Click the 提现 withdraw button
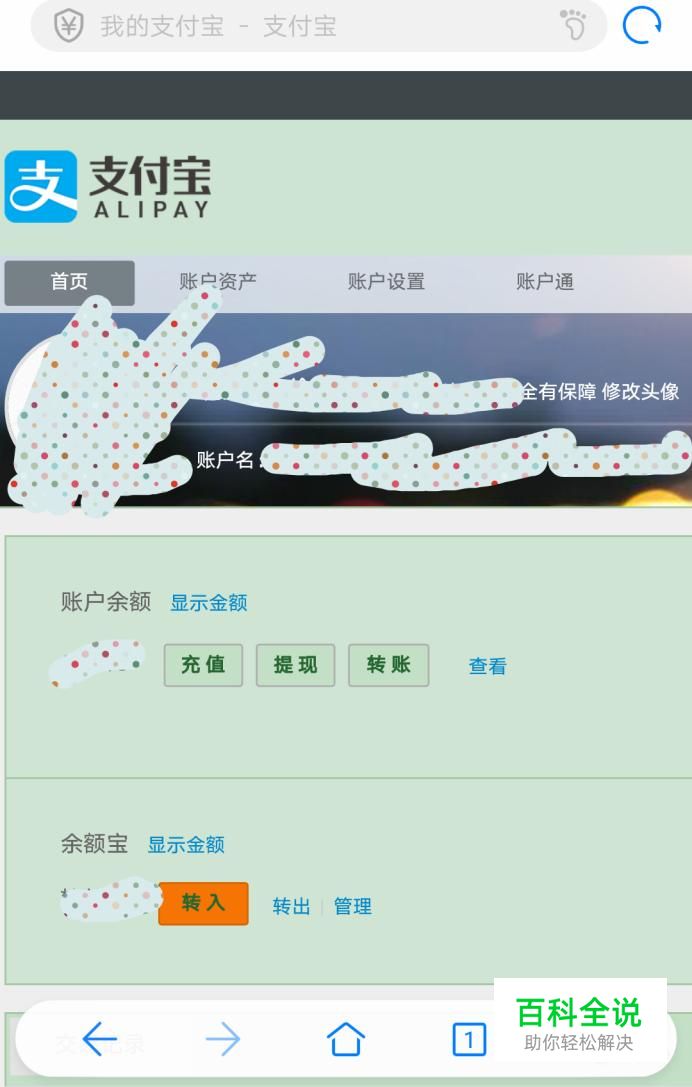 (295, 665)
